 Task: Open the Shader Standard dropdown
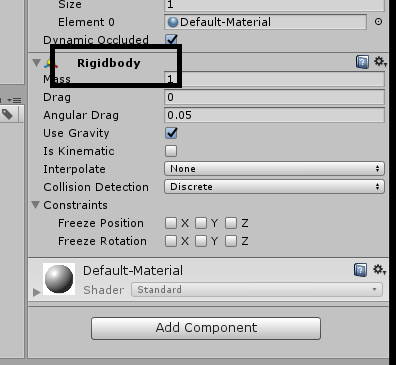(257, 290)
